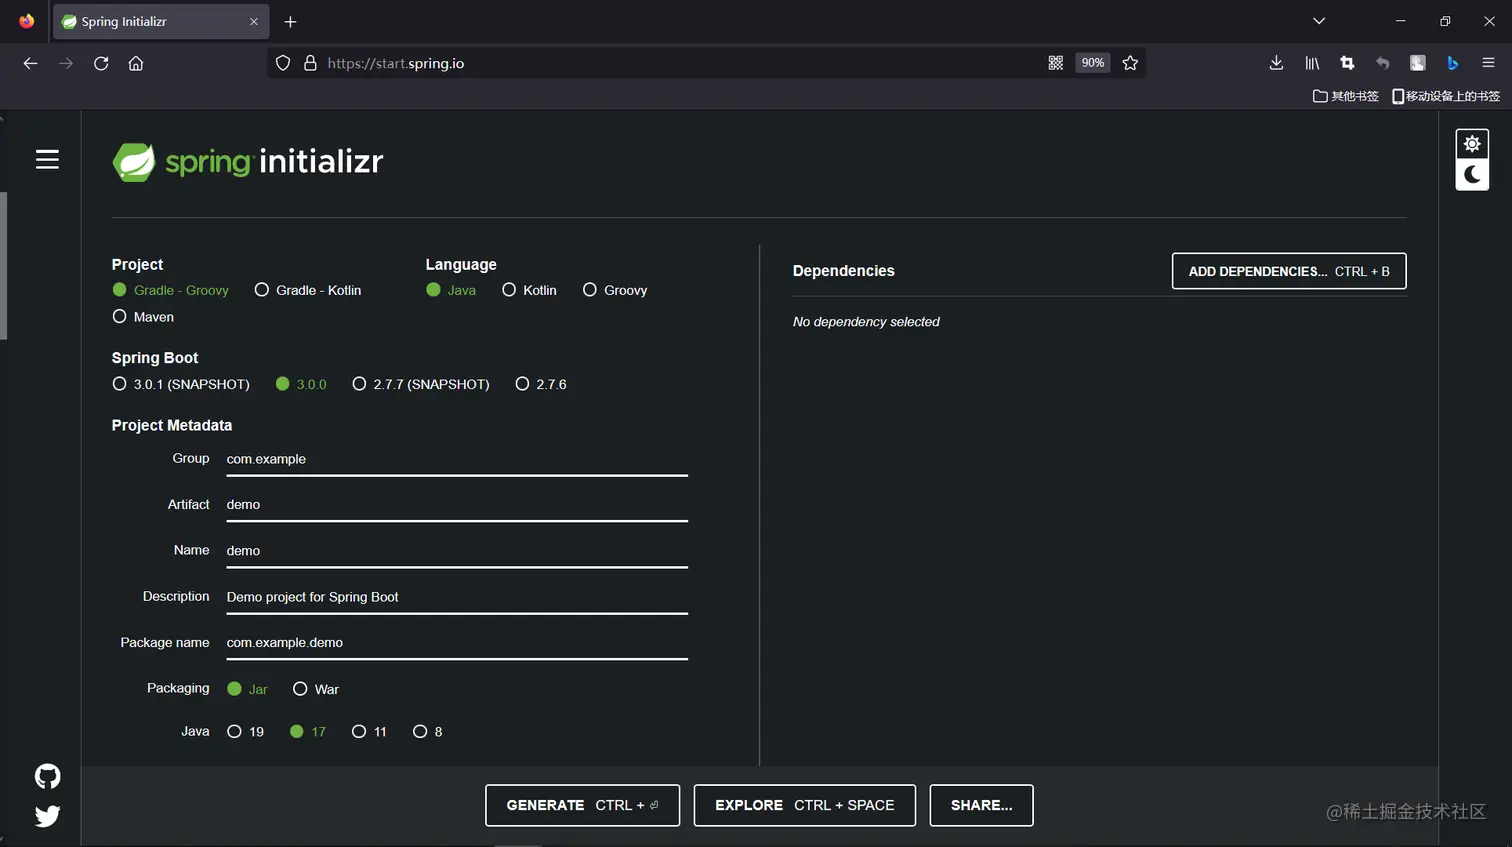Focus the Package name input field
1512x847 pixels.
[457, 643]
